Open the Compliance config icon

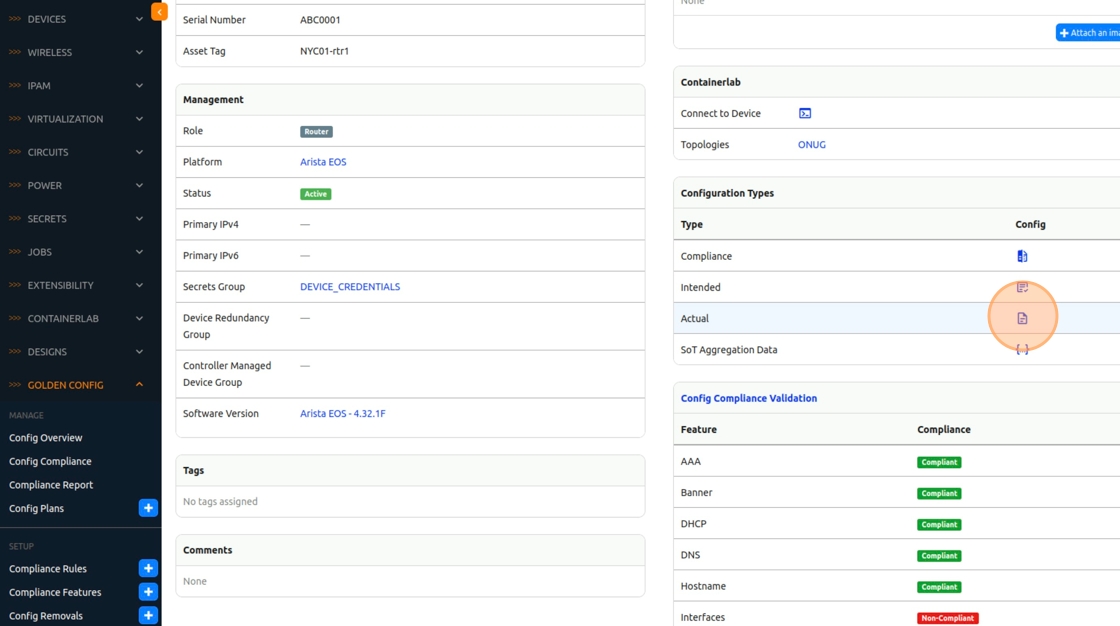point(1022,256)
